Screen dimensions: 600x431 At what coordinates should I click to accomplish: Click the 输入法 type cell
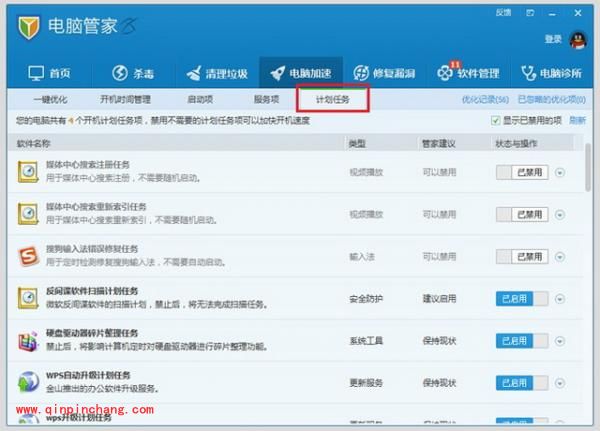coord(362,256)
